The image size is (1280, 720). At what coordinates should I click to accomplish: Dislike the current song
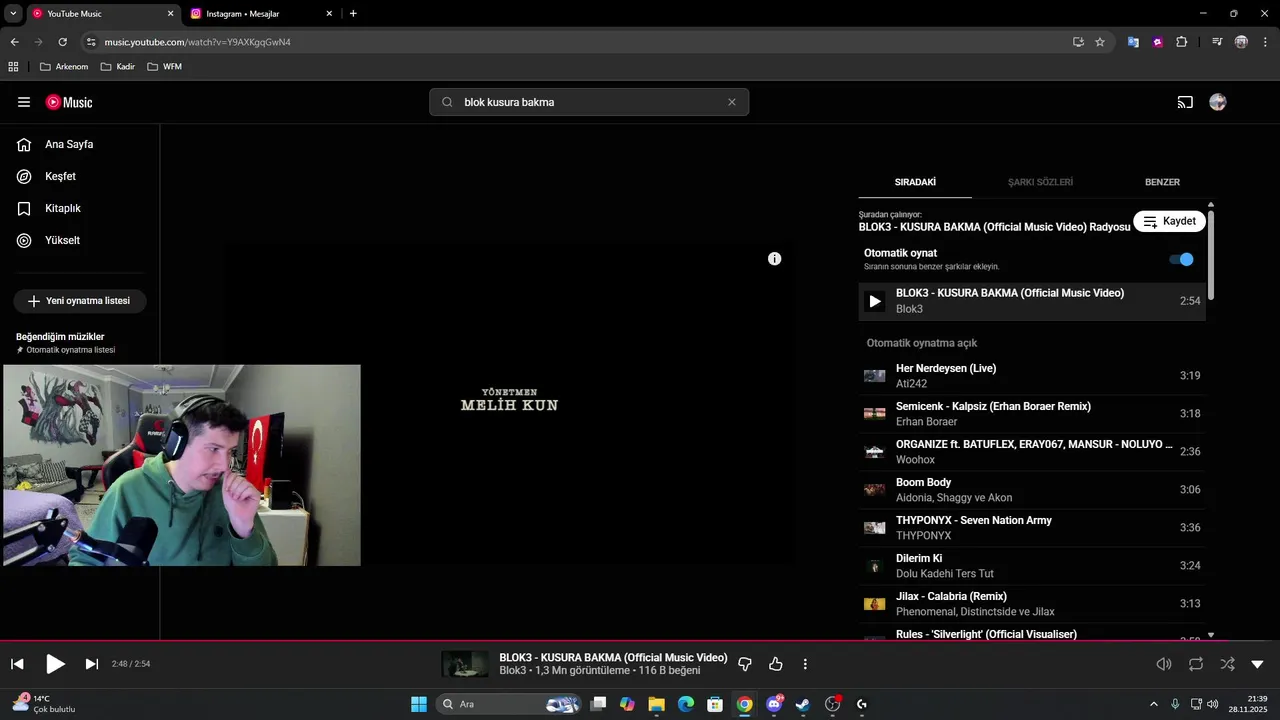pos(745,664)
